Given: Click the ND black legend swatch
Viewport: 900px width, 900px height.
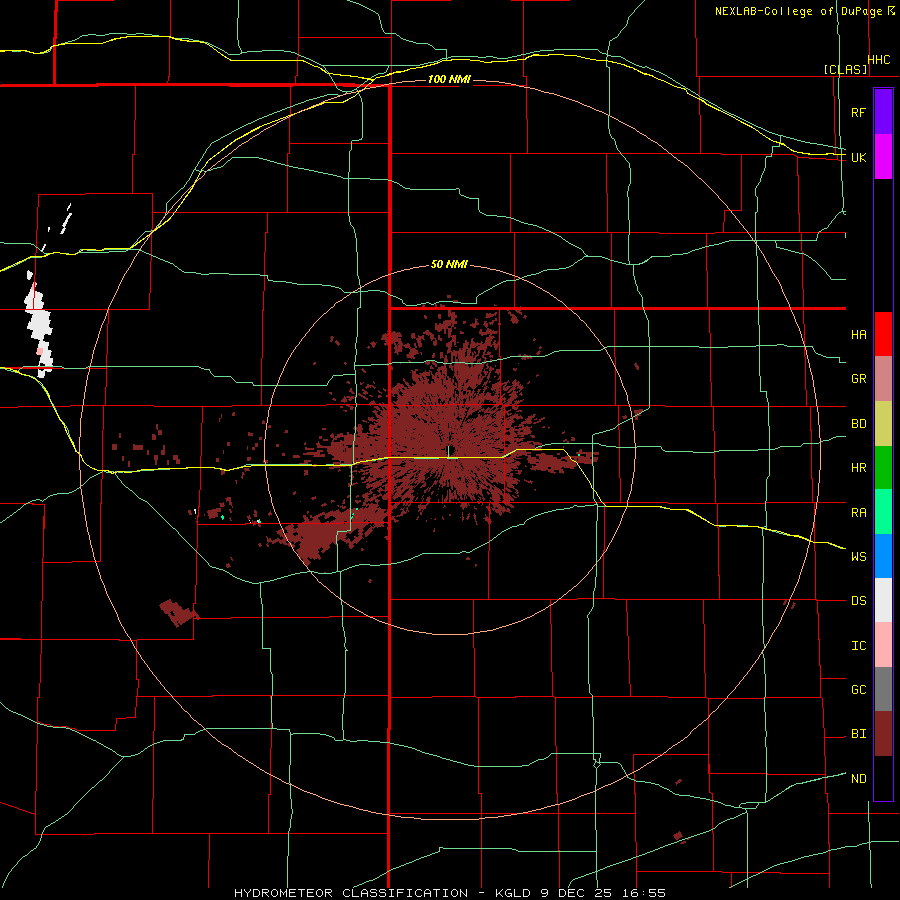Looking at the screenshot, I should coord(883,778).
